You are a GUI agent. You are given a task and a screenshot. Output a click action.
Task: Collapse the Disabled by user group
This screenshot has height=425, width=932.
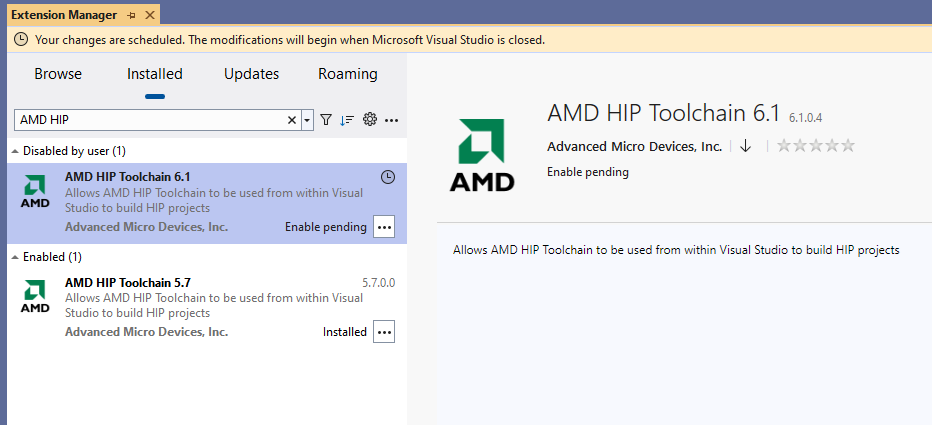[15, 151]
